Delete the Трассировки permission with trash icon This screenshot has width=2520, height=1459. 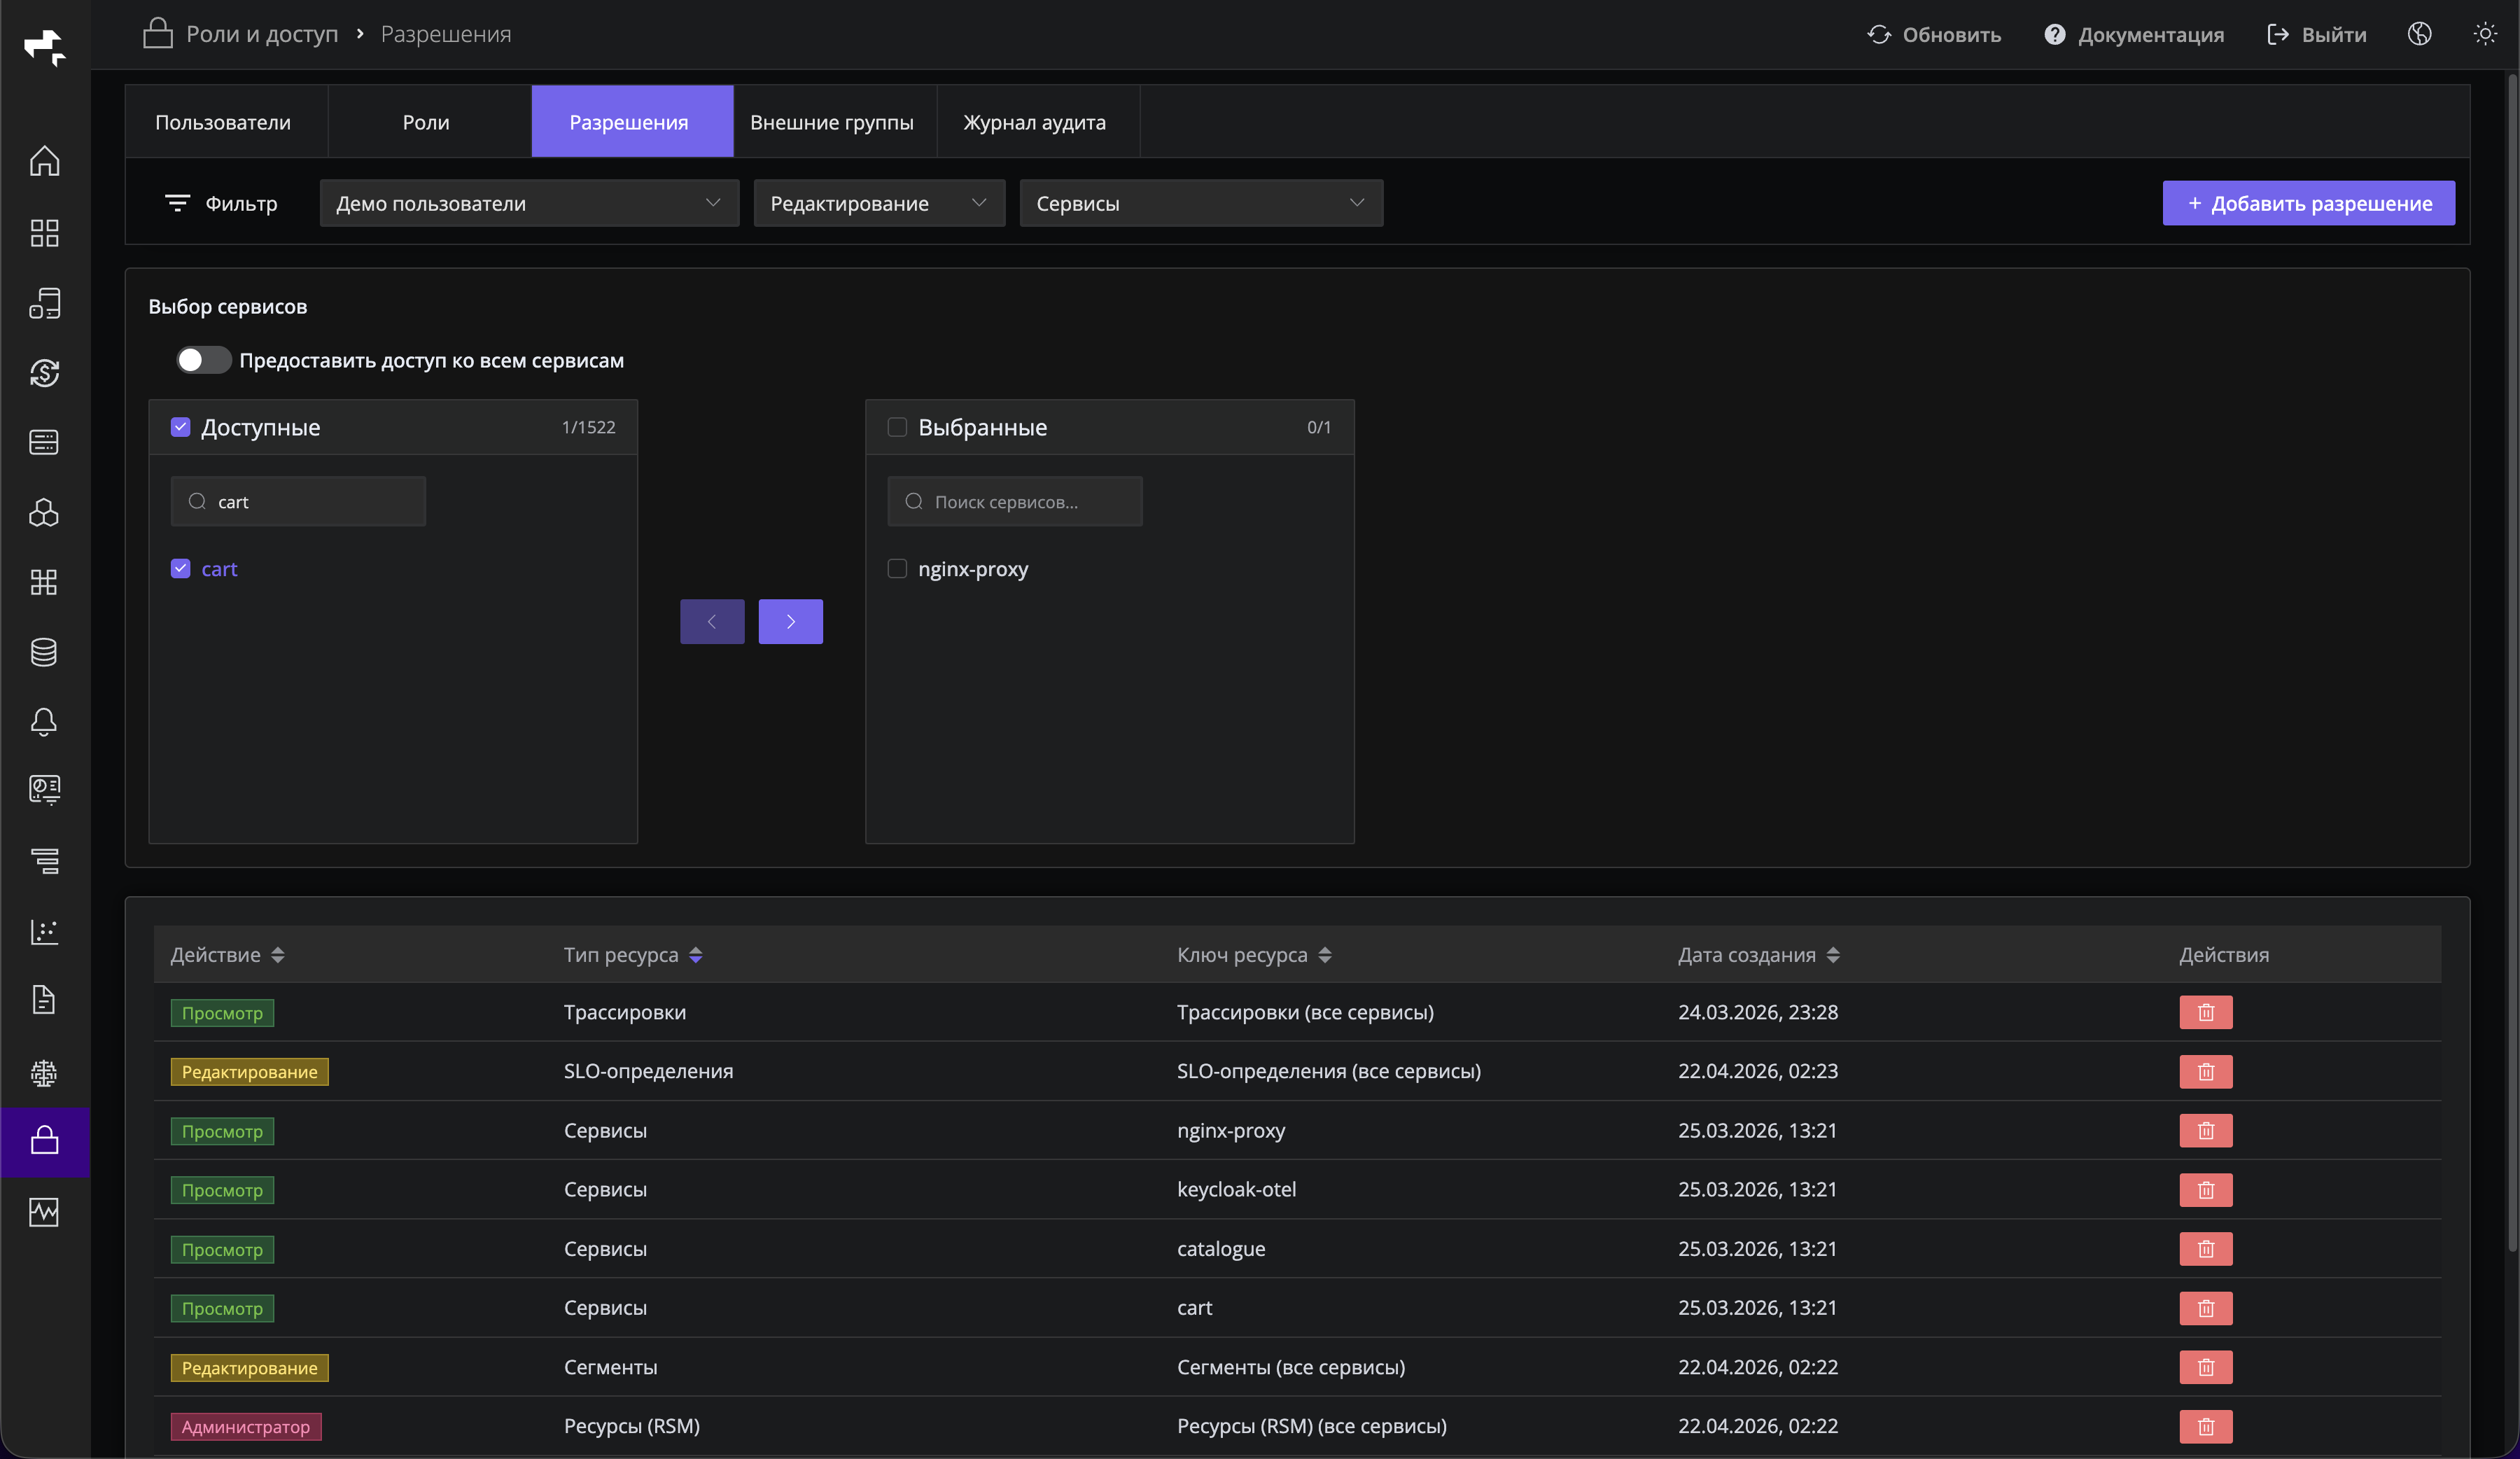(x=2205, y=1012)
